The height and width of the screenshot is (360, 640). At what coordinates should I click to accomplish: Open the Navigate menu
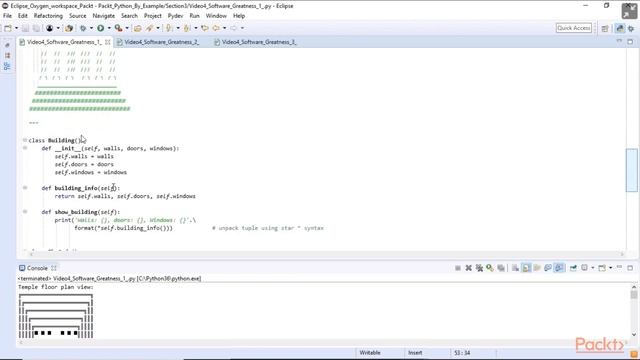104,16
